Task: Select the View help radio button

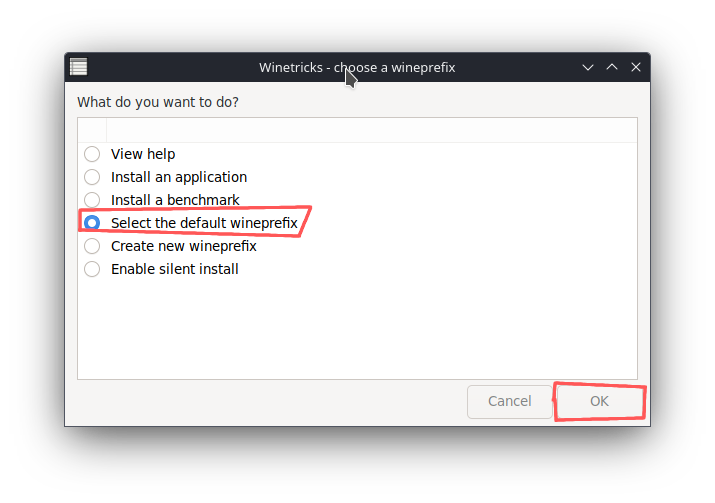Action: point(92,154)
